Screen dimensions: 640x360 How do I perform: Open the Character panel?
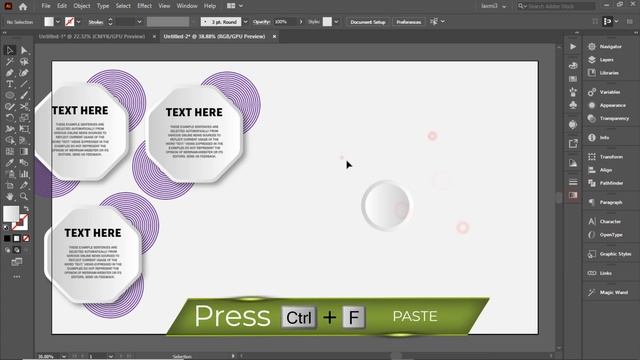610,221
